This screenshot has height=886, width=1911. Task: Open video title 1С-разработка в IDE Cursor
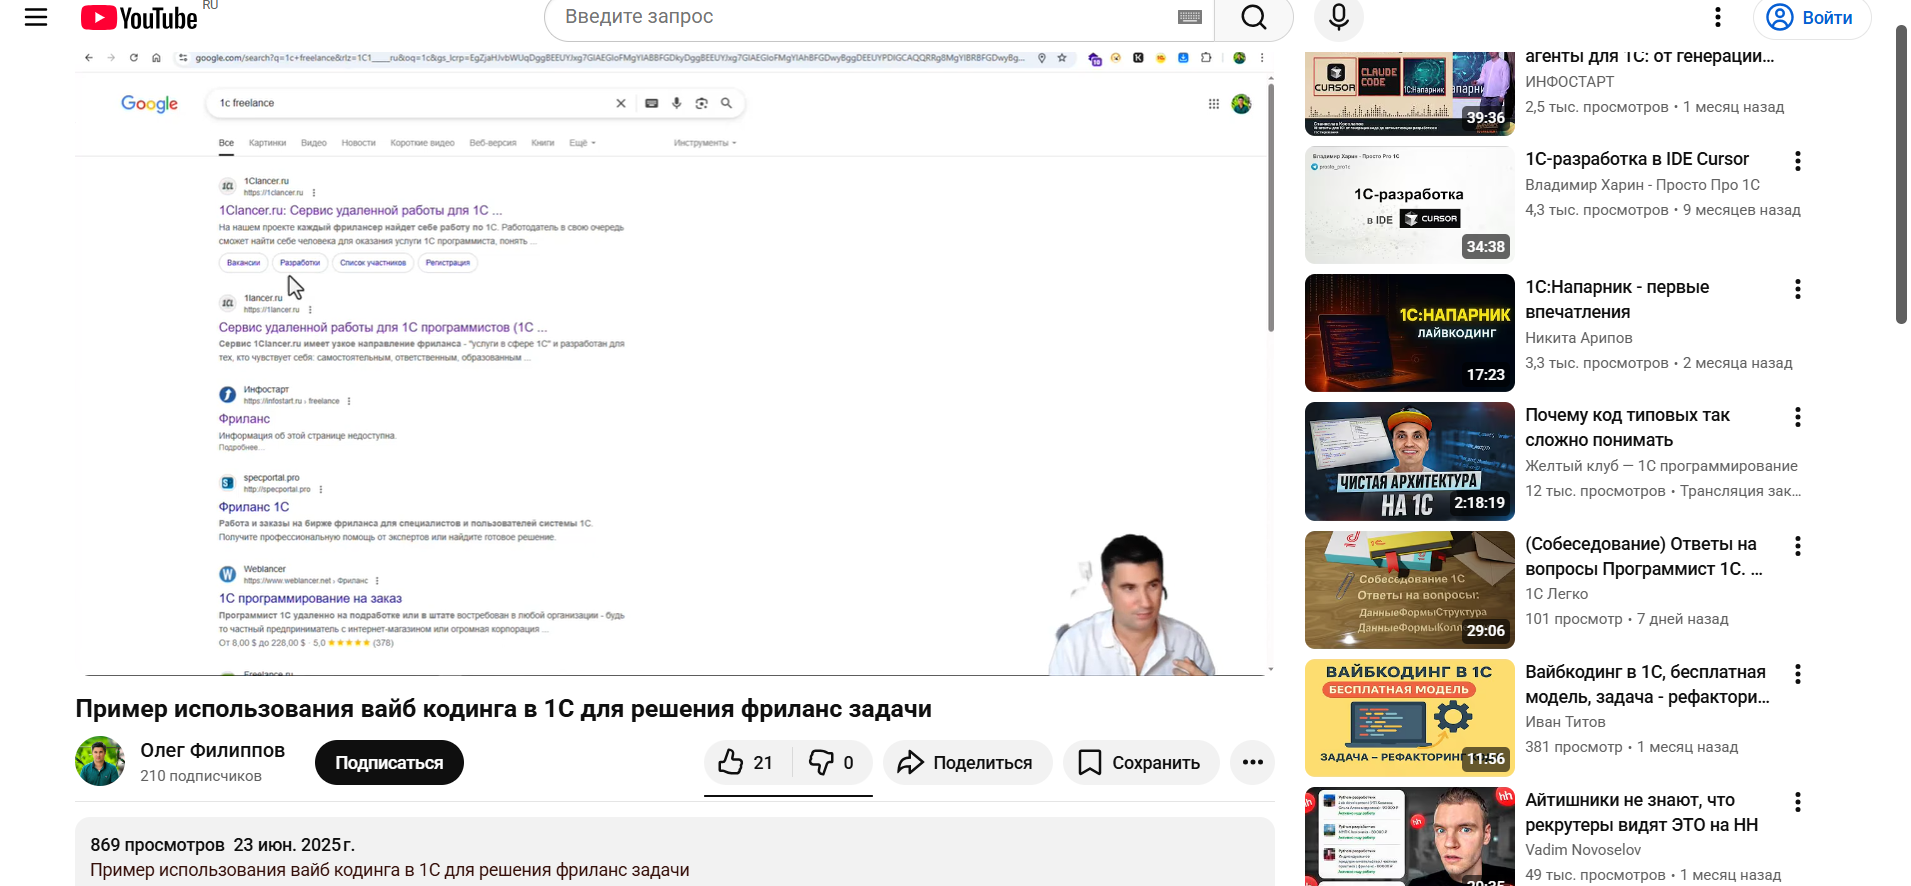click(1637, 159)
